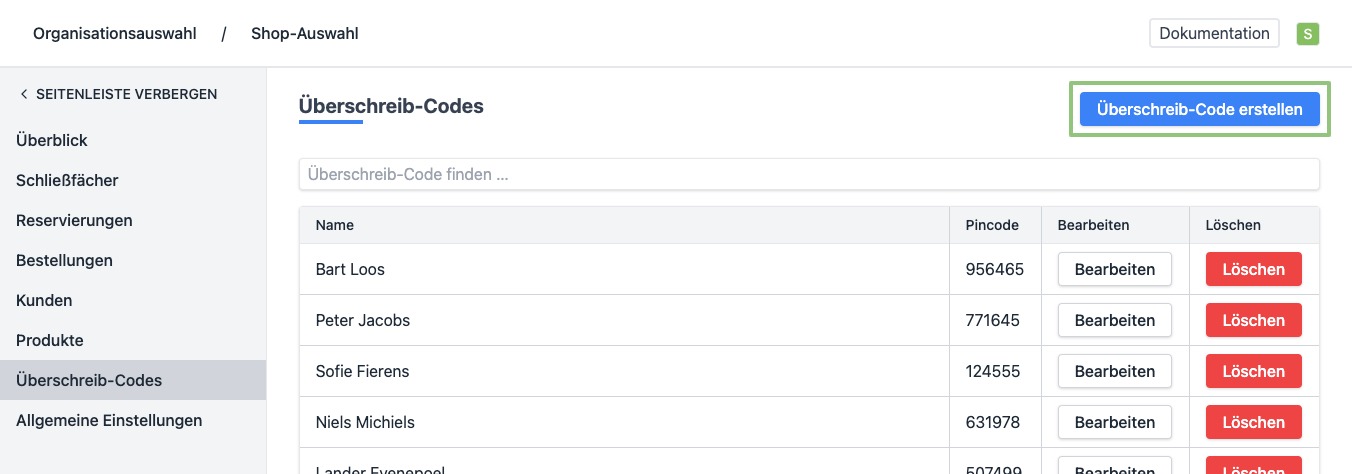The height and width of the screenshot is (474, 1352).
Task: Go to Bestellungen in sidebar
Action: [x=64, y=261]
